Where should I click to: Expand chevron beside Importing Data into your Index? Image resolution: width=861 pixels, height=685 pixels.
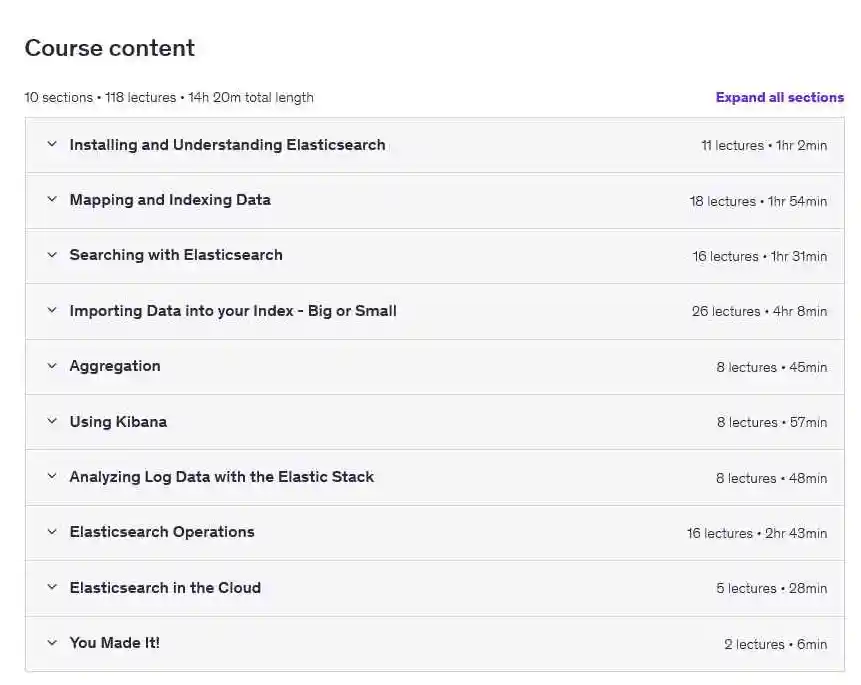(52, 310)
